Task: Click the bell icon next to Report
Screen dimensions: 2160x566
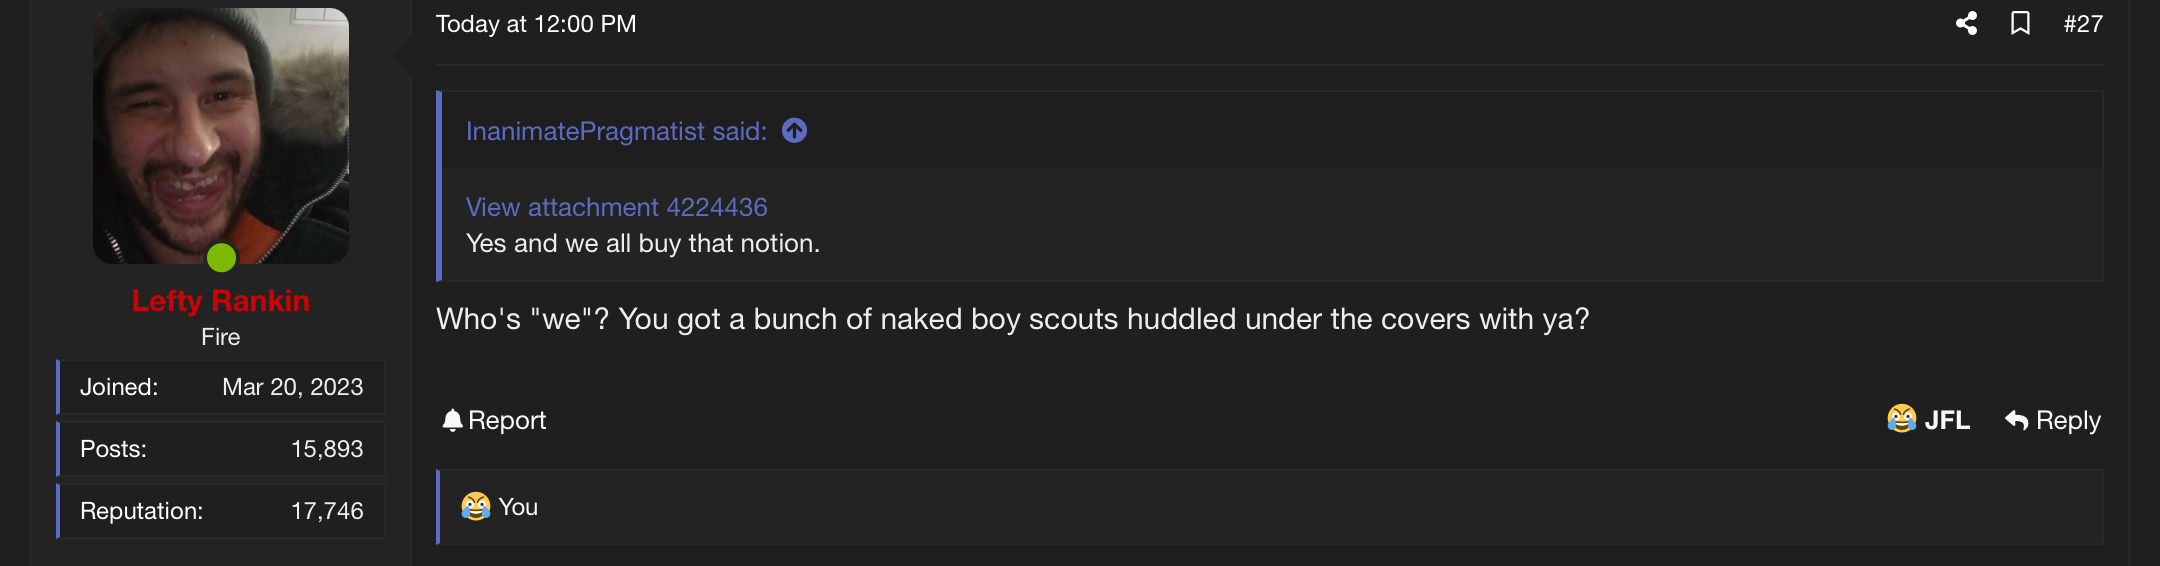Action: [452, 420]
